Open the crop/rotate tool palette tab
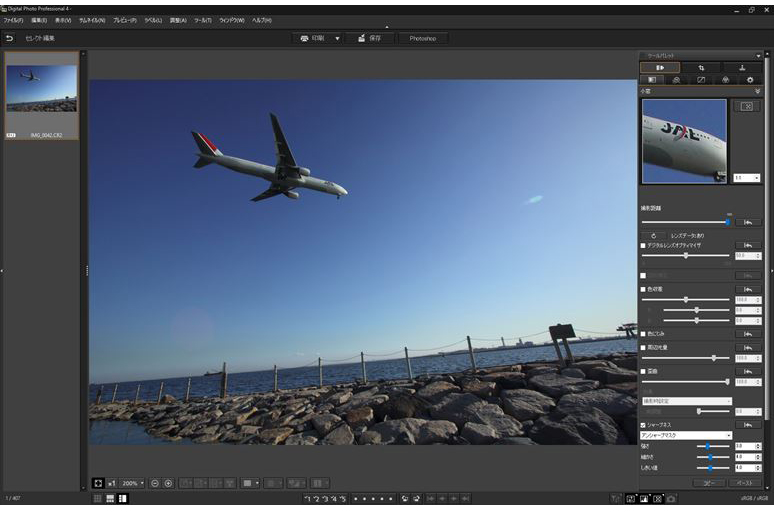The height and width of the screenshot is (516, 774). pyautogui.click(x=701, y=67)
